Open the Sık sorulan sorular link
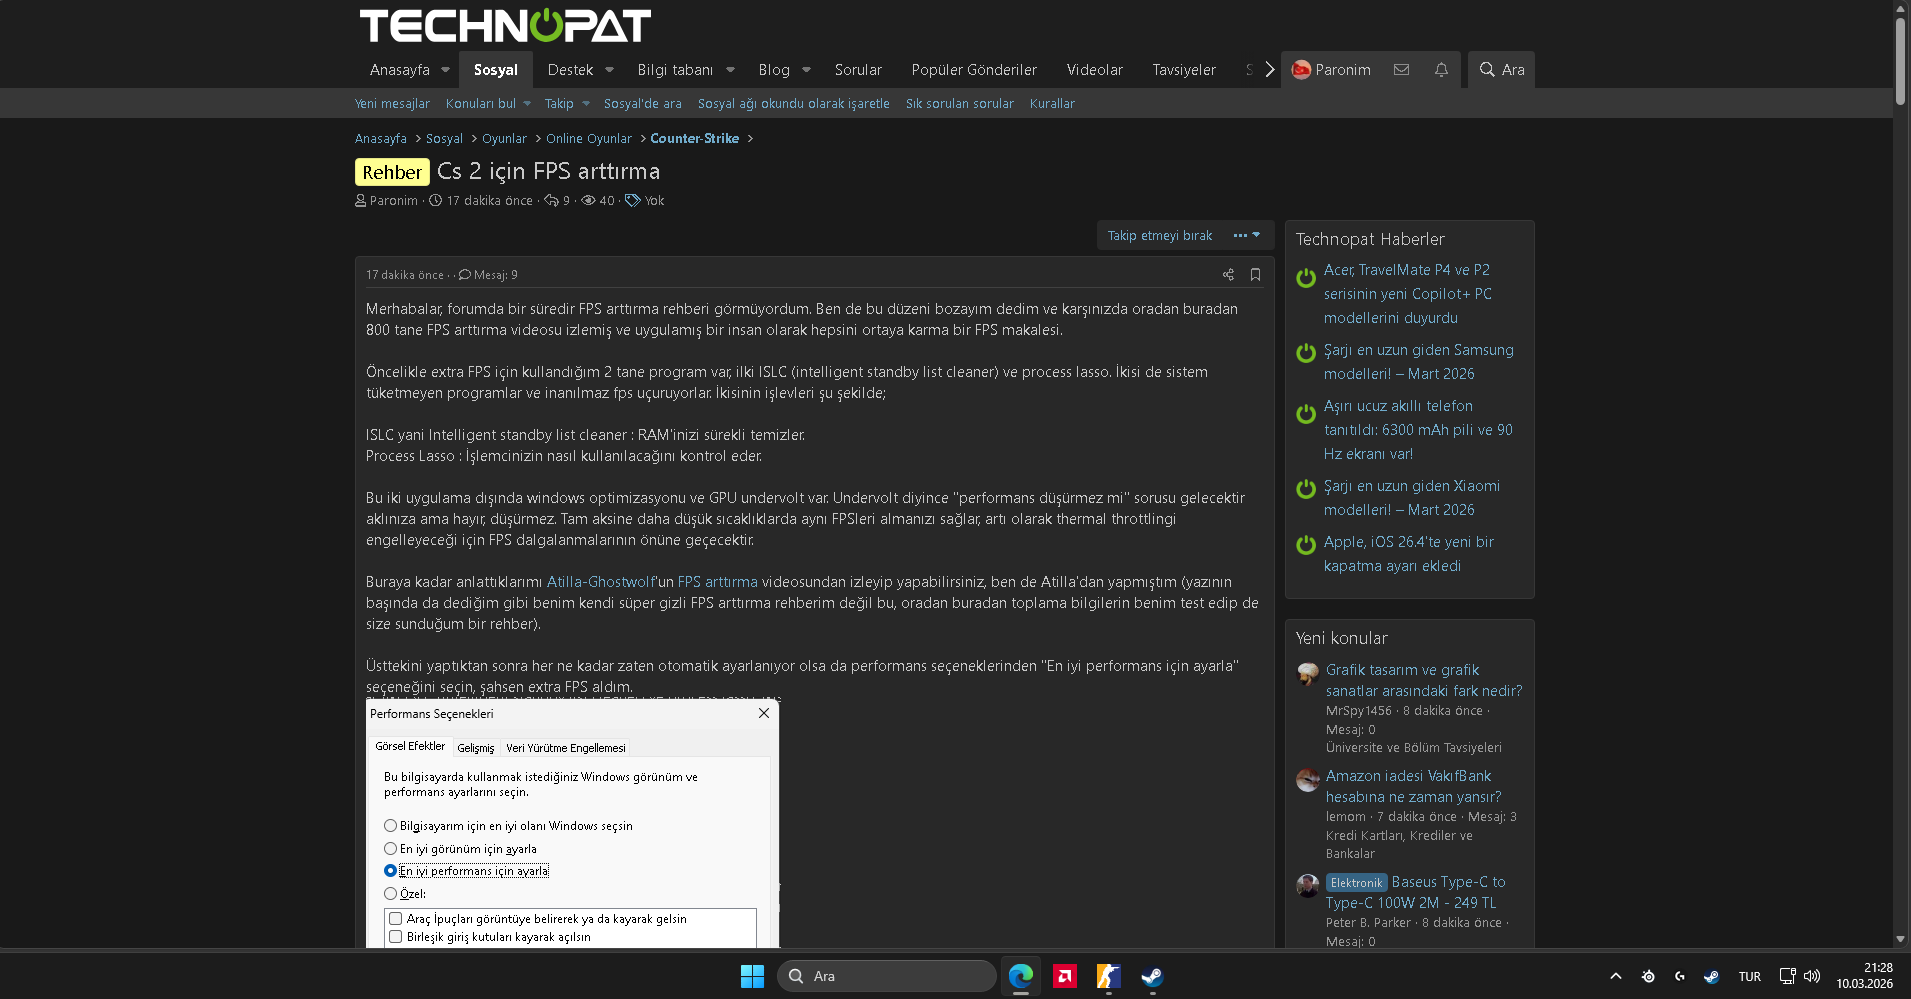Screen dimensions: 1911x999 pyautogui.click(x=959, y=104)
